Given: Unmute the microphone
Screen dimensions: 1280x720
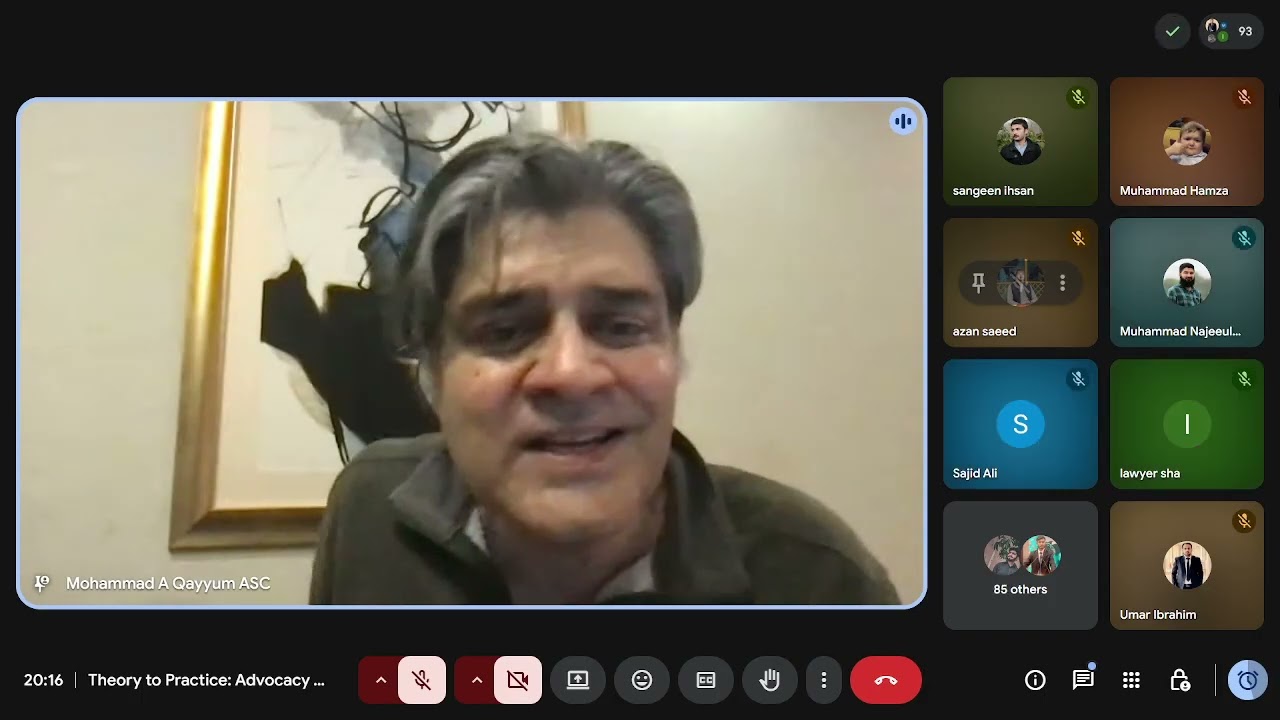Looking at the screenshot, I should (x=422, y=680).
